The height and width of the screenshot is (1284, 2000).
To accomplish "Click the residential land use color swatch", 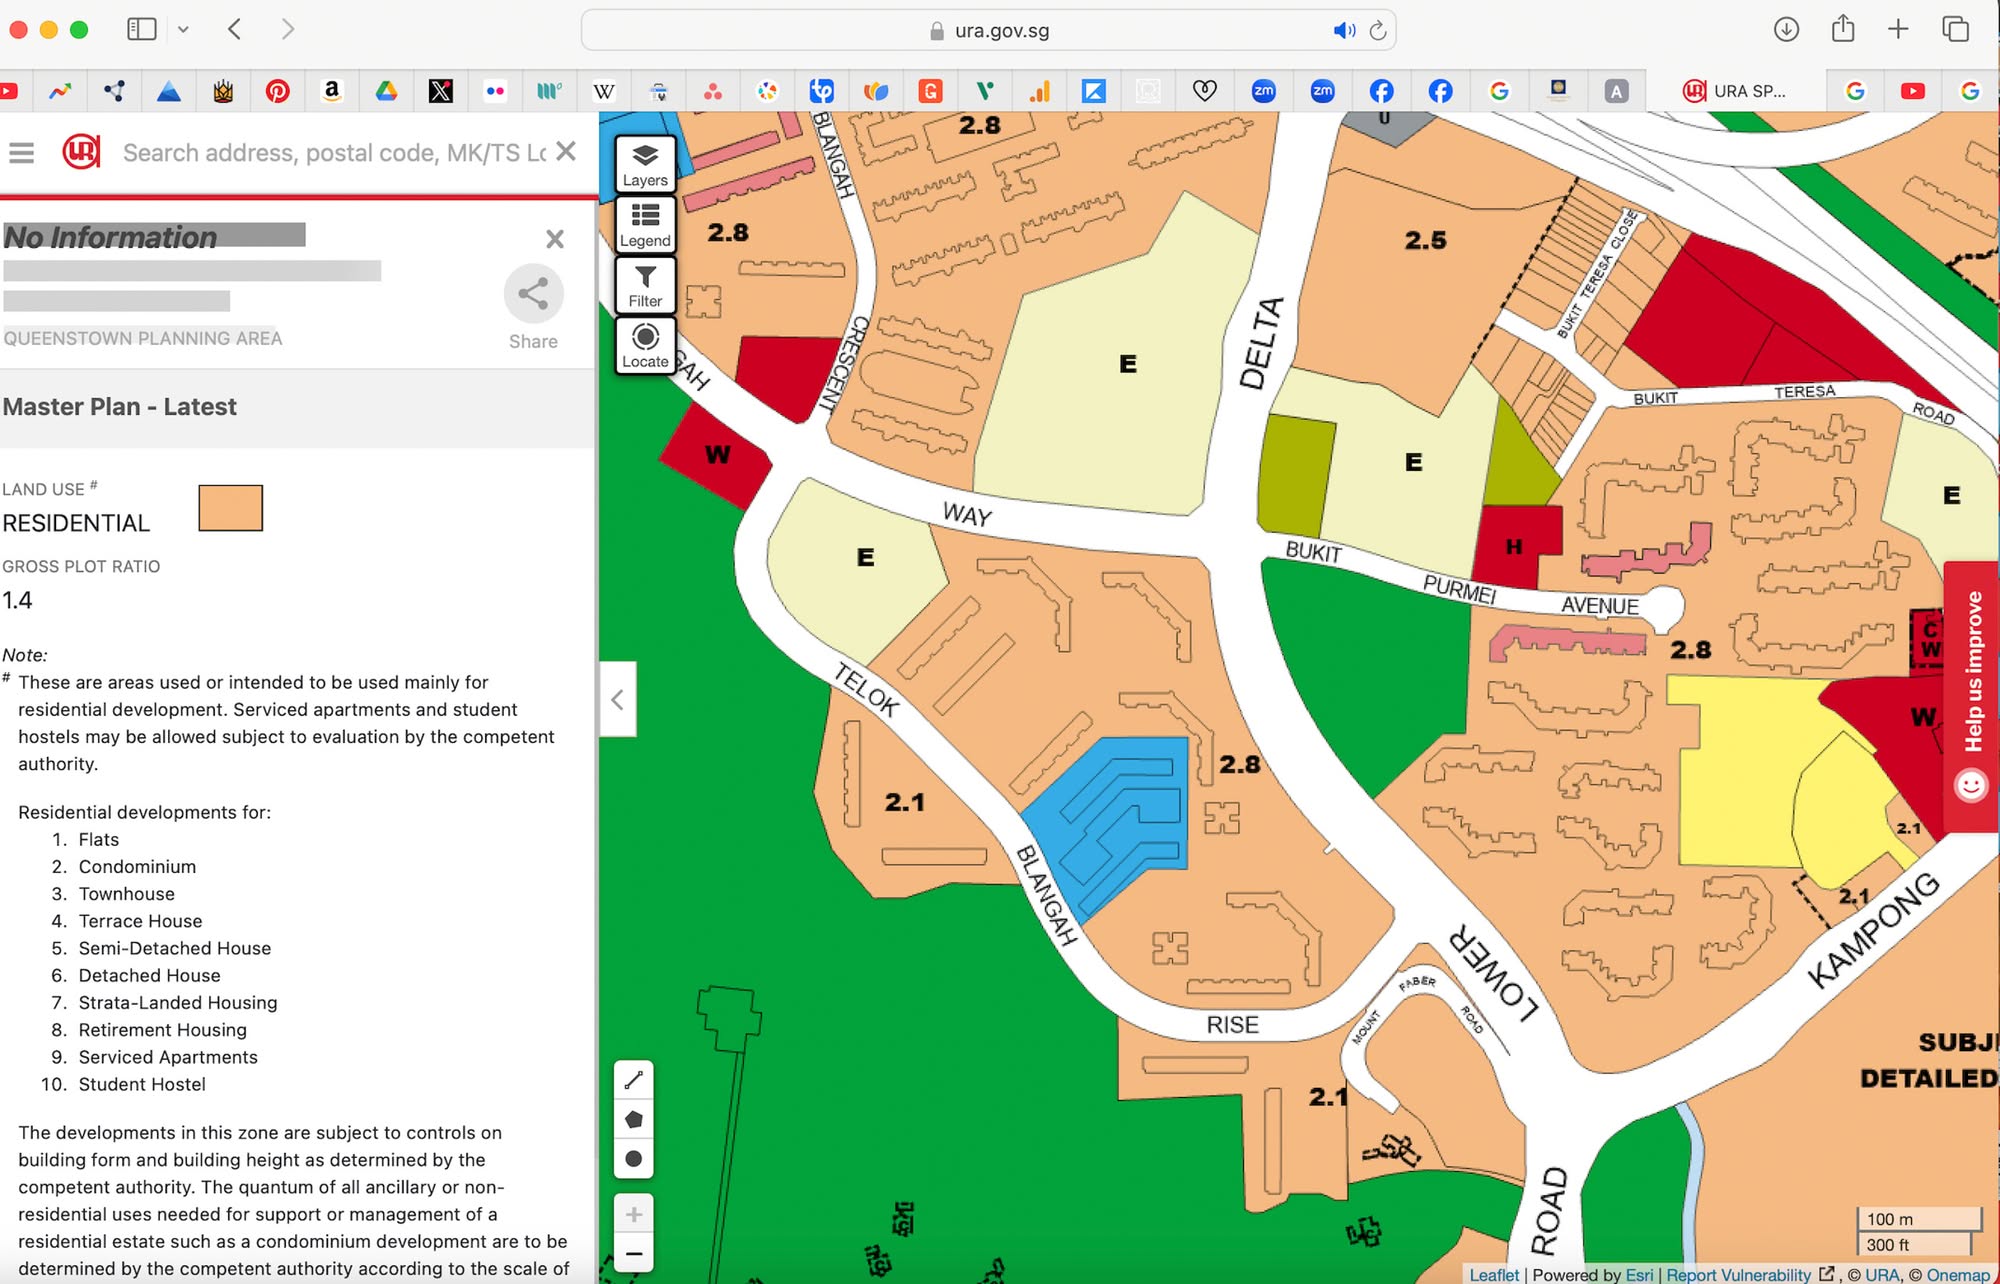I will (x=231, y=508).
